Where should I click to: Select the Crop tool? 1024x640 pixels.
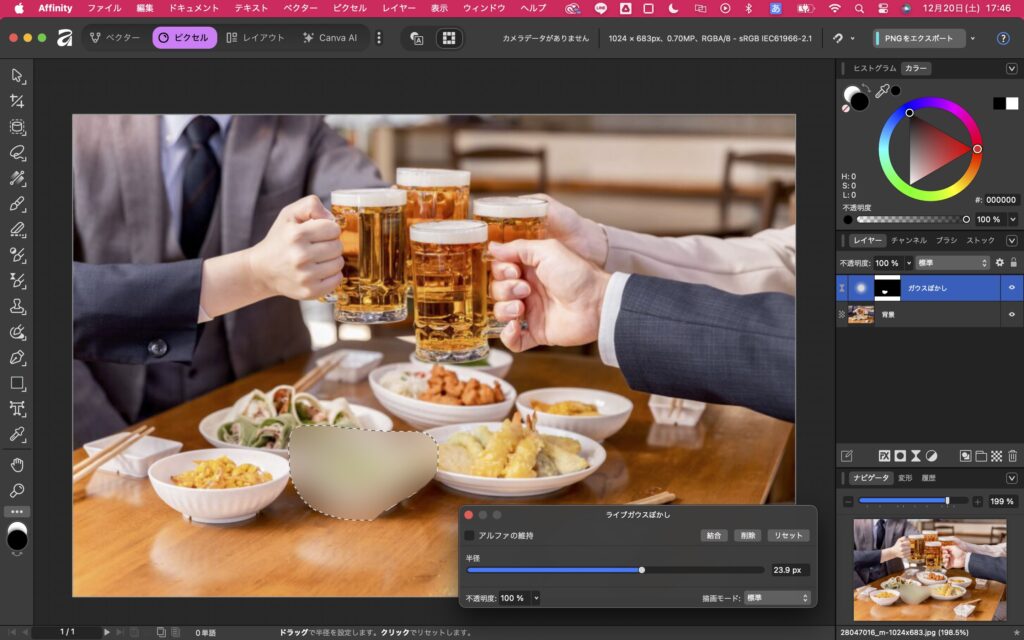[x=17, y=102]
